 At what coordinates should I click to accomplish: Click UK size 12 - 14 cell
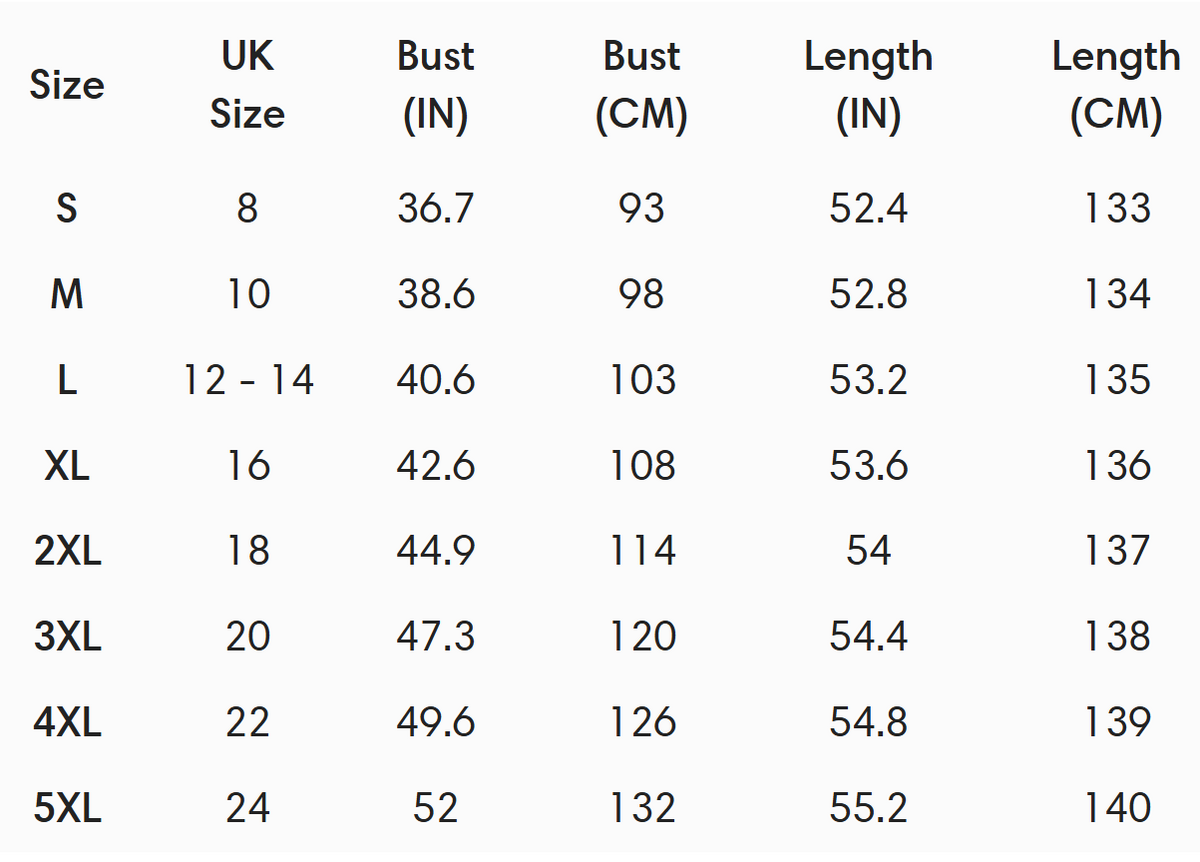point(248,380)
